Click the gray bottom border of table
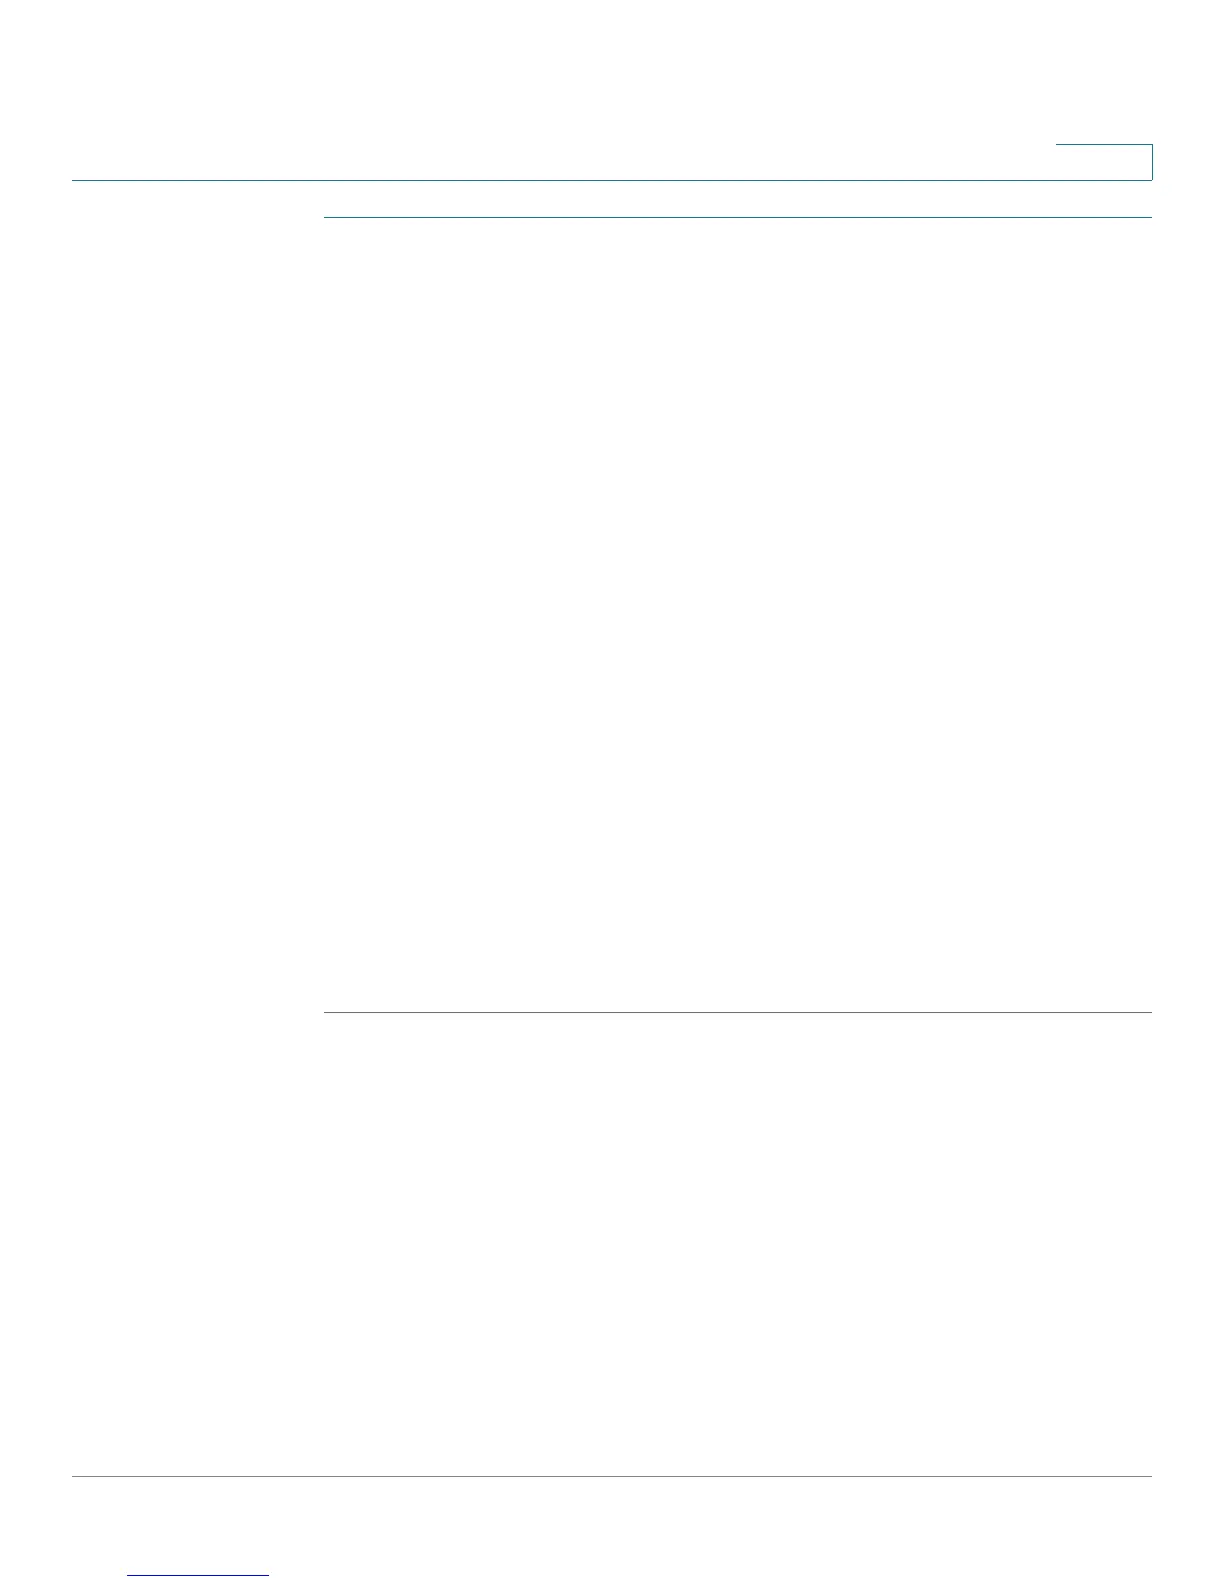The image size is (1224, 1584). point(737,1012)
